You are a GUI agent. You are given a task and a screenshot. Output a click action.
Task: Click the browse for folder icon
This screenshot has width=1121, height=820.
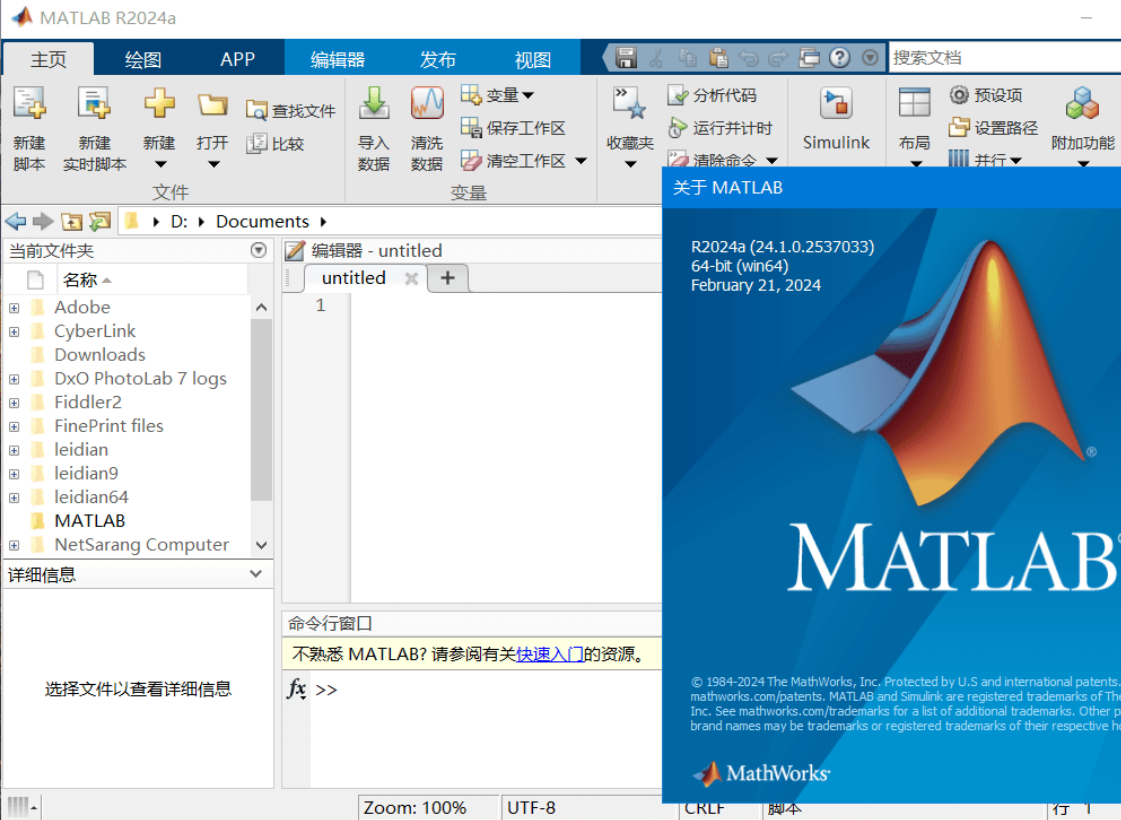pos(99,222)
